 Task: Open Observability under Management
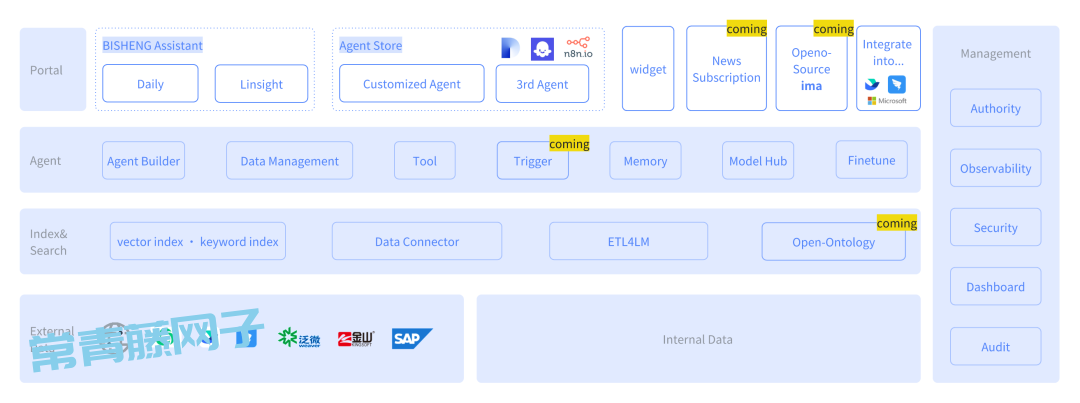tap(995, 169)
